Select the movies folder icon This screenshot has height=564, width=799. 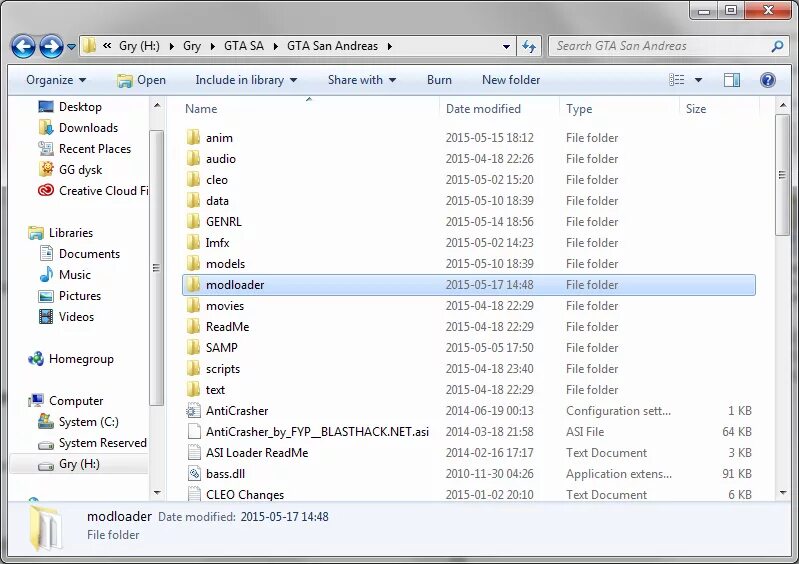tap(193, 305)
